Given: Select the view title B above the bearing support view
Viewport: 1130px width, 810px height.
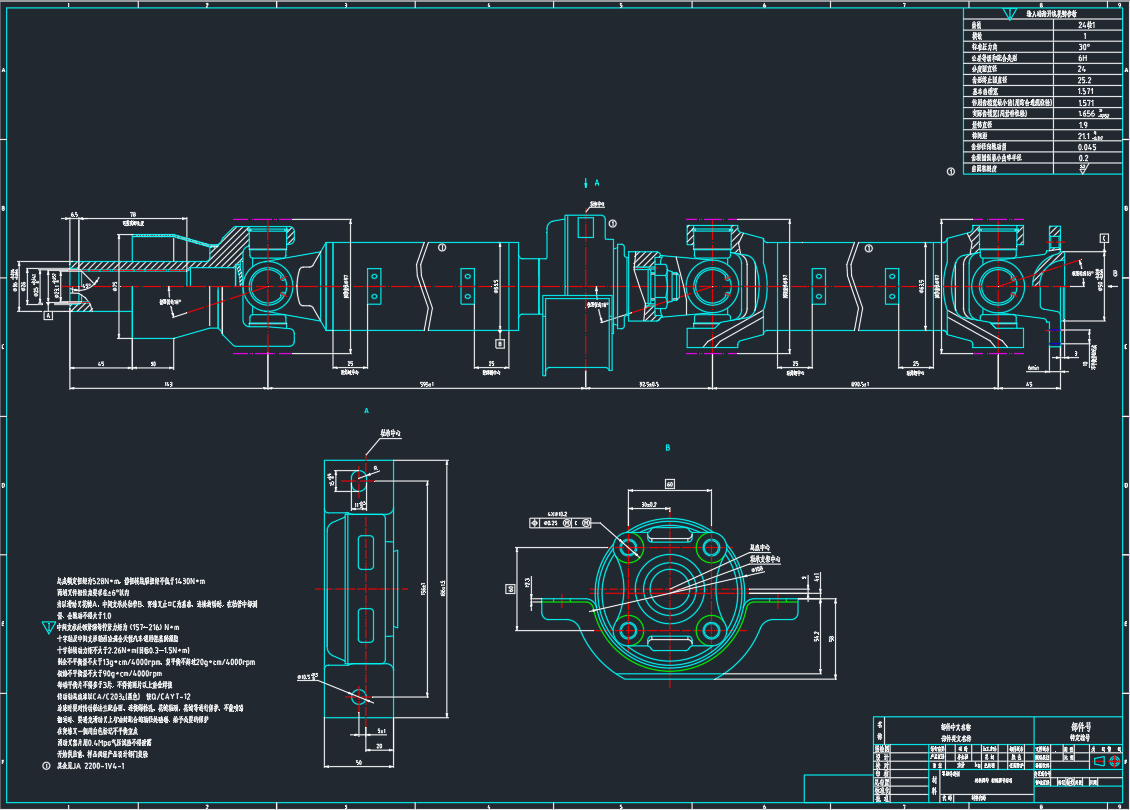Looking at the screenshot, I should [667, 448].
